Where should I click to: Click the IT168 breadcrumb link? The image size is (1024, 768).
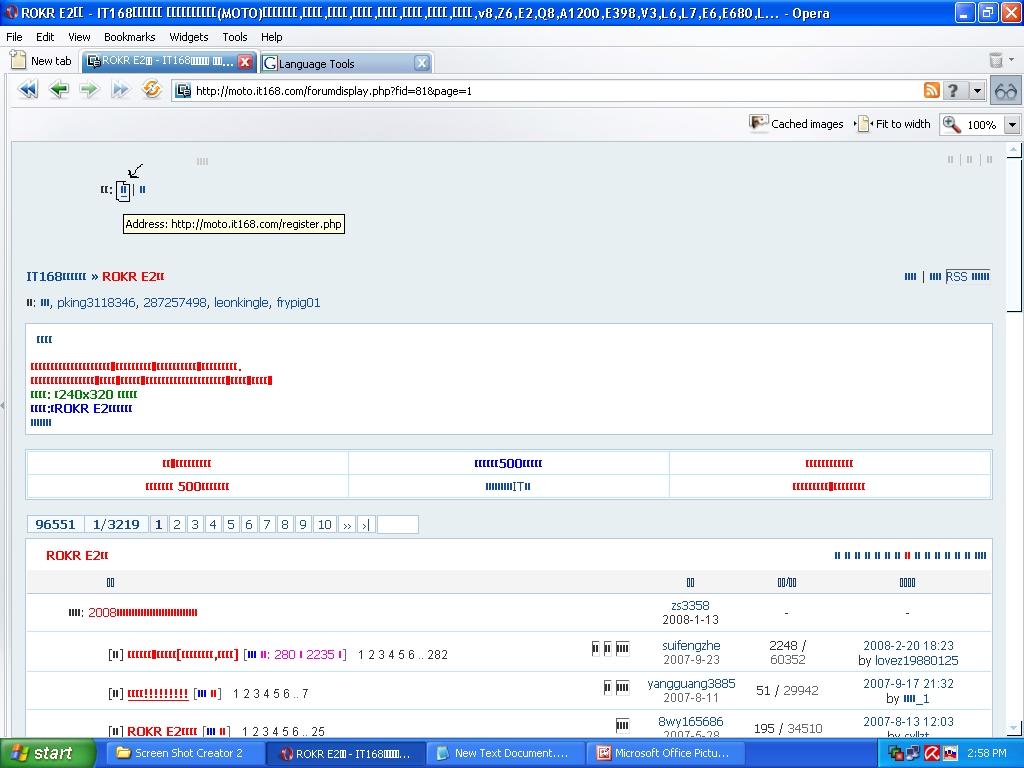click(56, 276)
